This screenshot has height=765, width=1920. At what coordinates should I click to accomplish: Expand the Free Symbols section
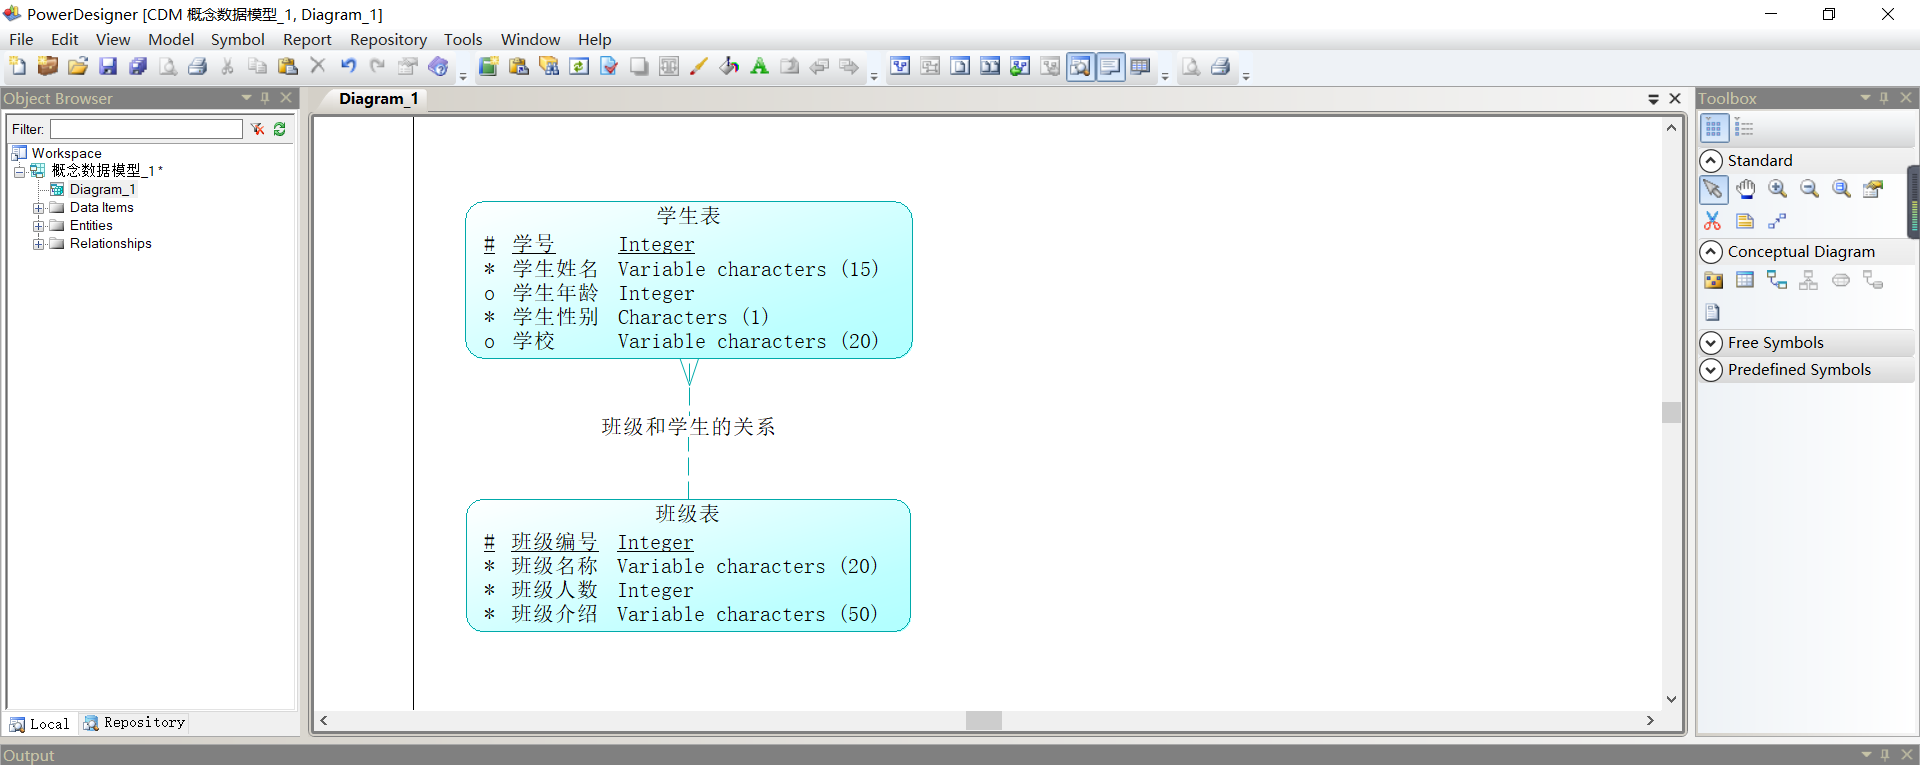coord(1711,343)
